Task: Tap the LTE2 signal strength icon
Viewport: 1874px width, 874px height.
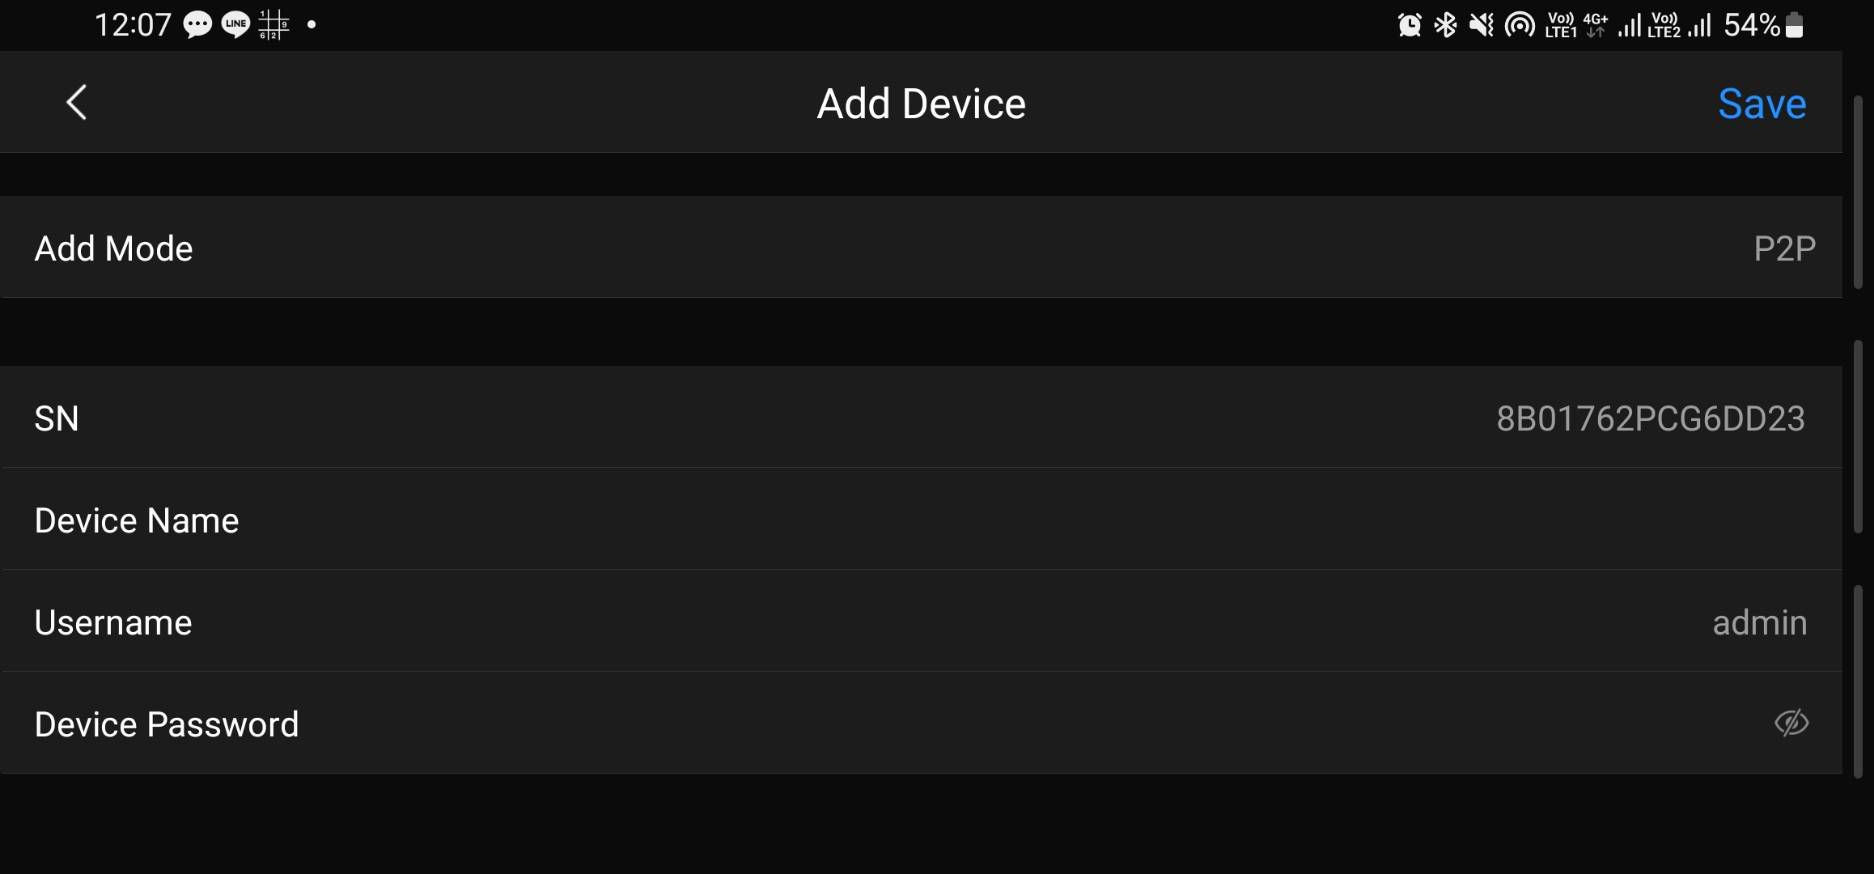Action: coord(1699,25)
